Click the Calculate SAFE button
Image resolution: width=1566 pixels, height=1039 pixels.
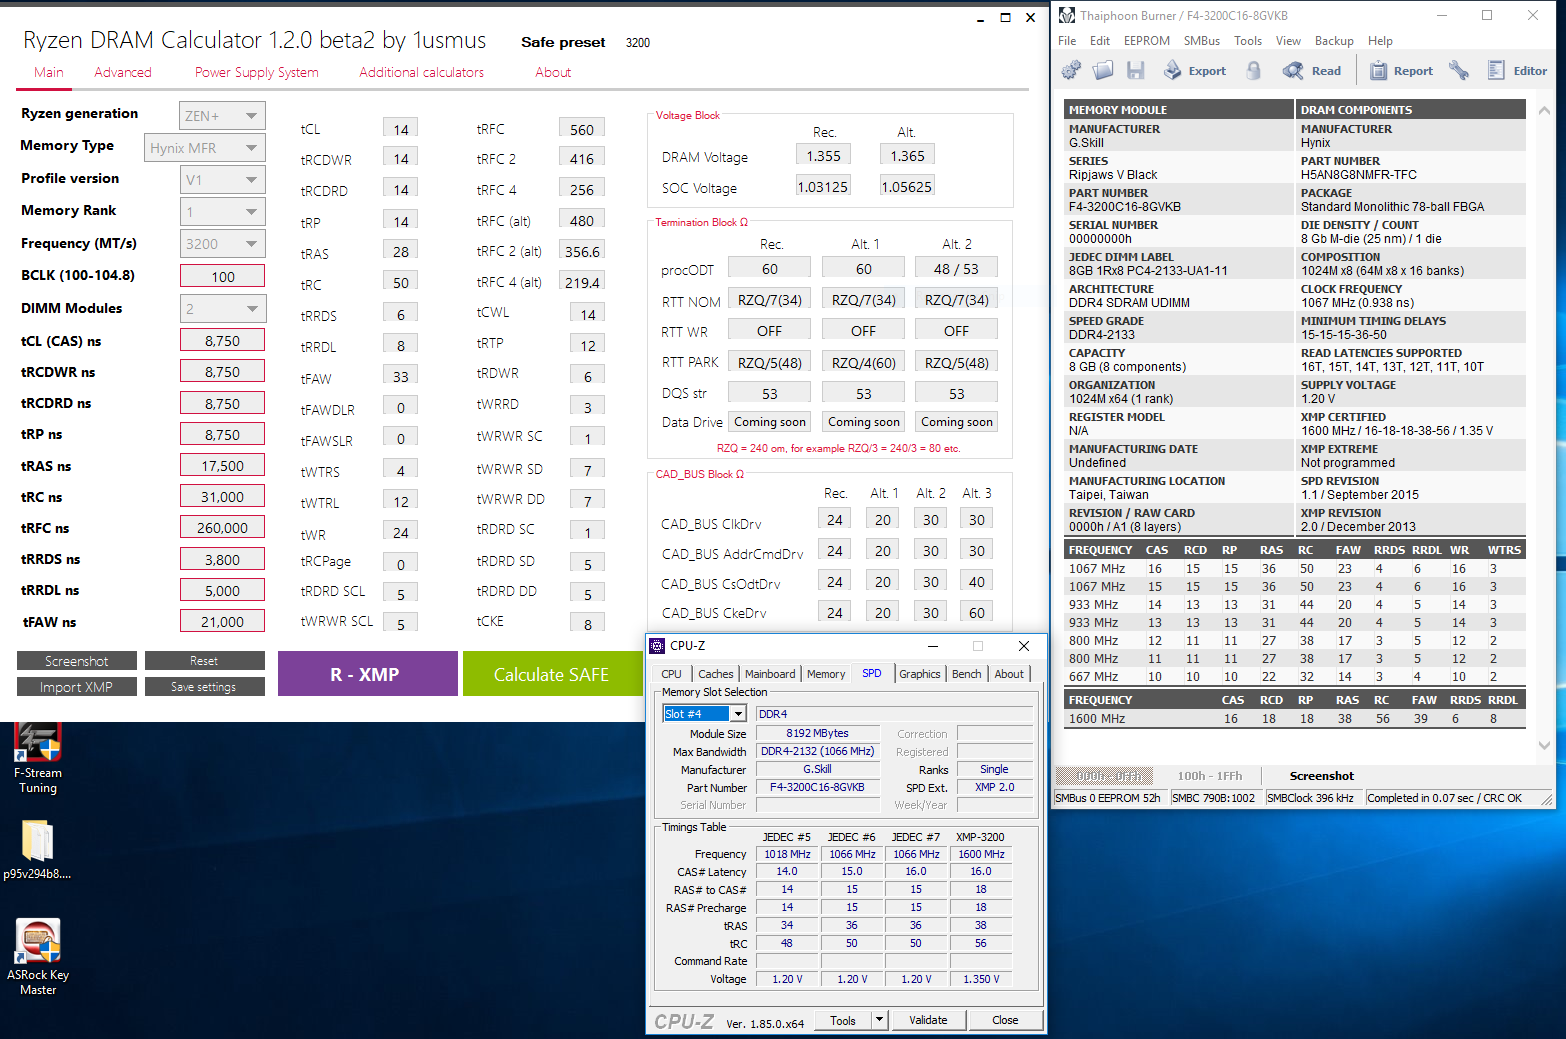(x=552, y=674)
